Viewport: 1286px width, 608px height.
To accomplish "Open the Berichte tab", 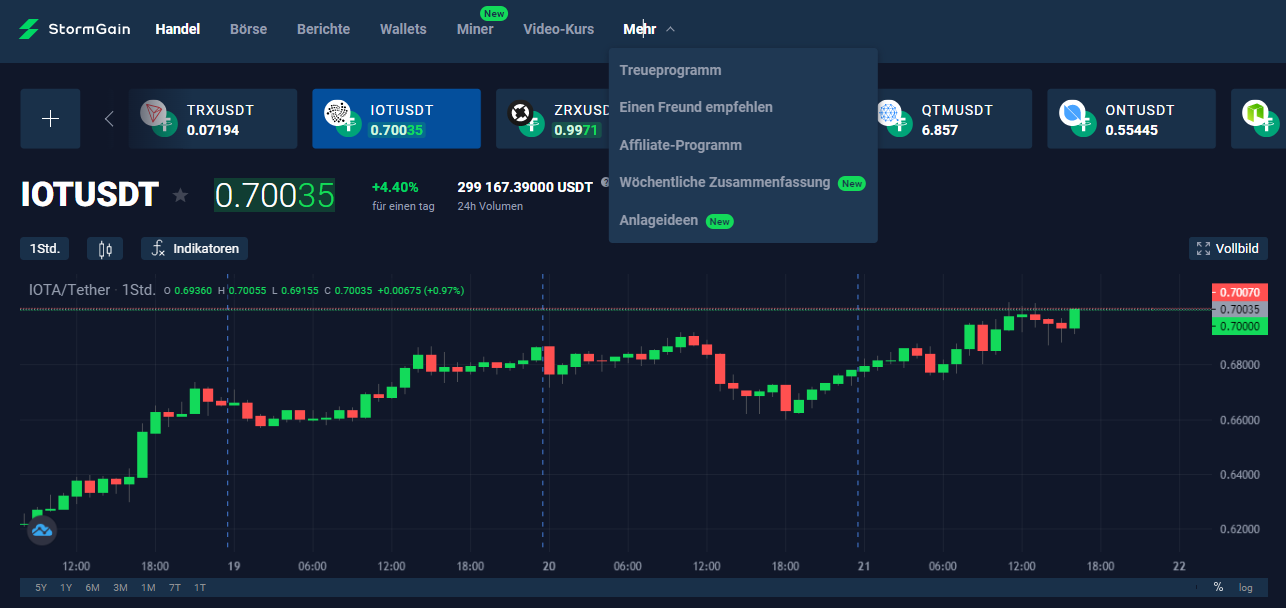I will 323,29.
